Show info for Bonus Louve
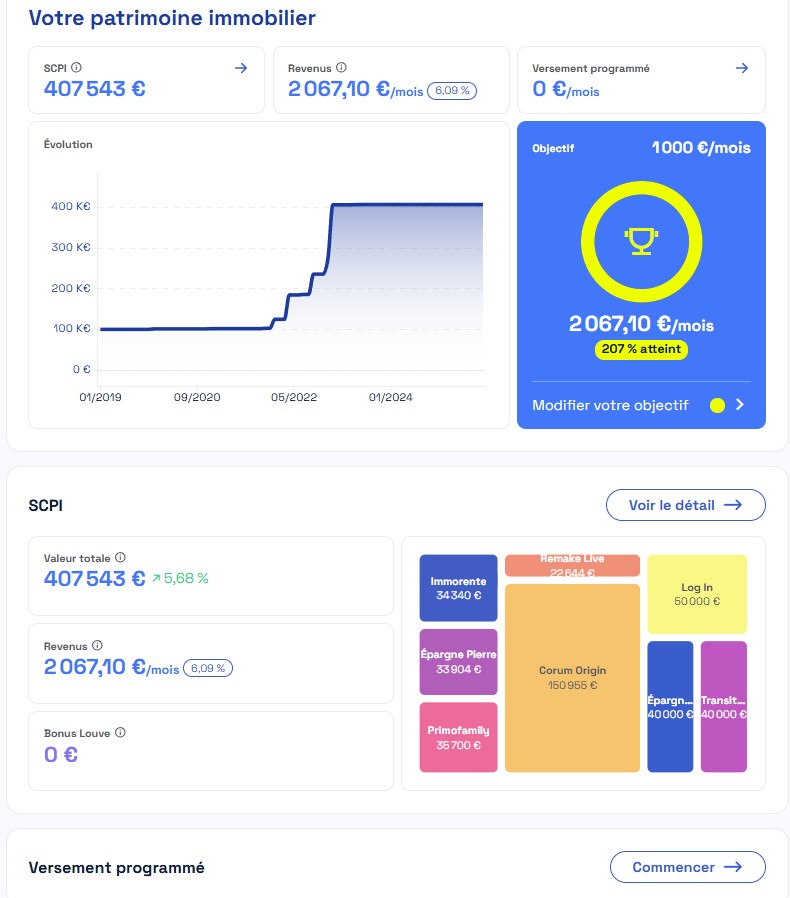Viewport: 790px width, 898px height. (x=120, y=732)
